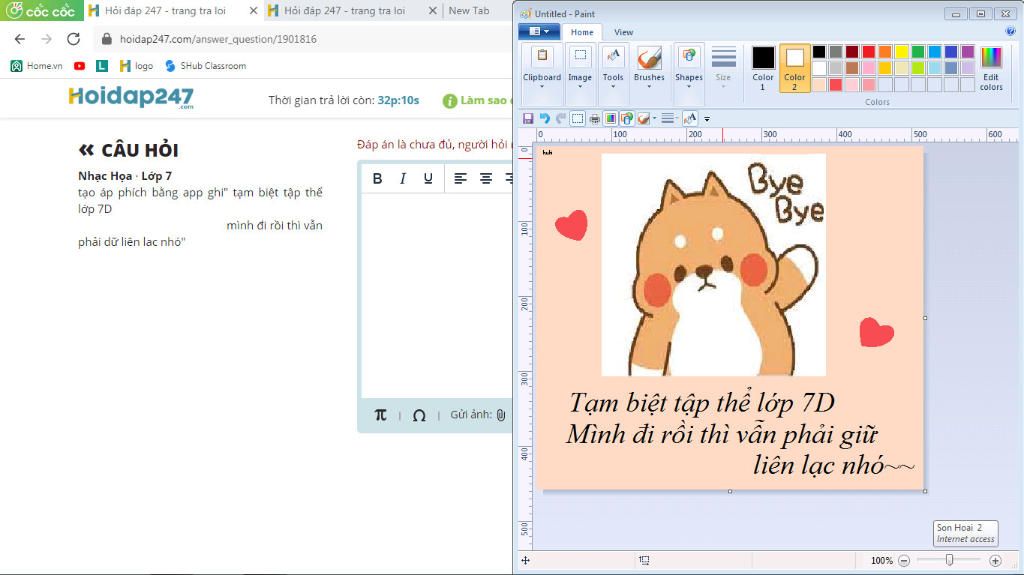Pick the black palette color
Image resolution: width=1024 pixels, height=575 pixels.
click(x=819, y=52)
